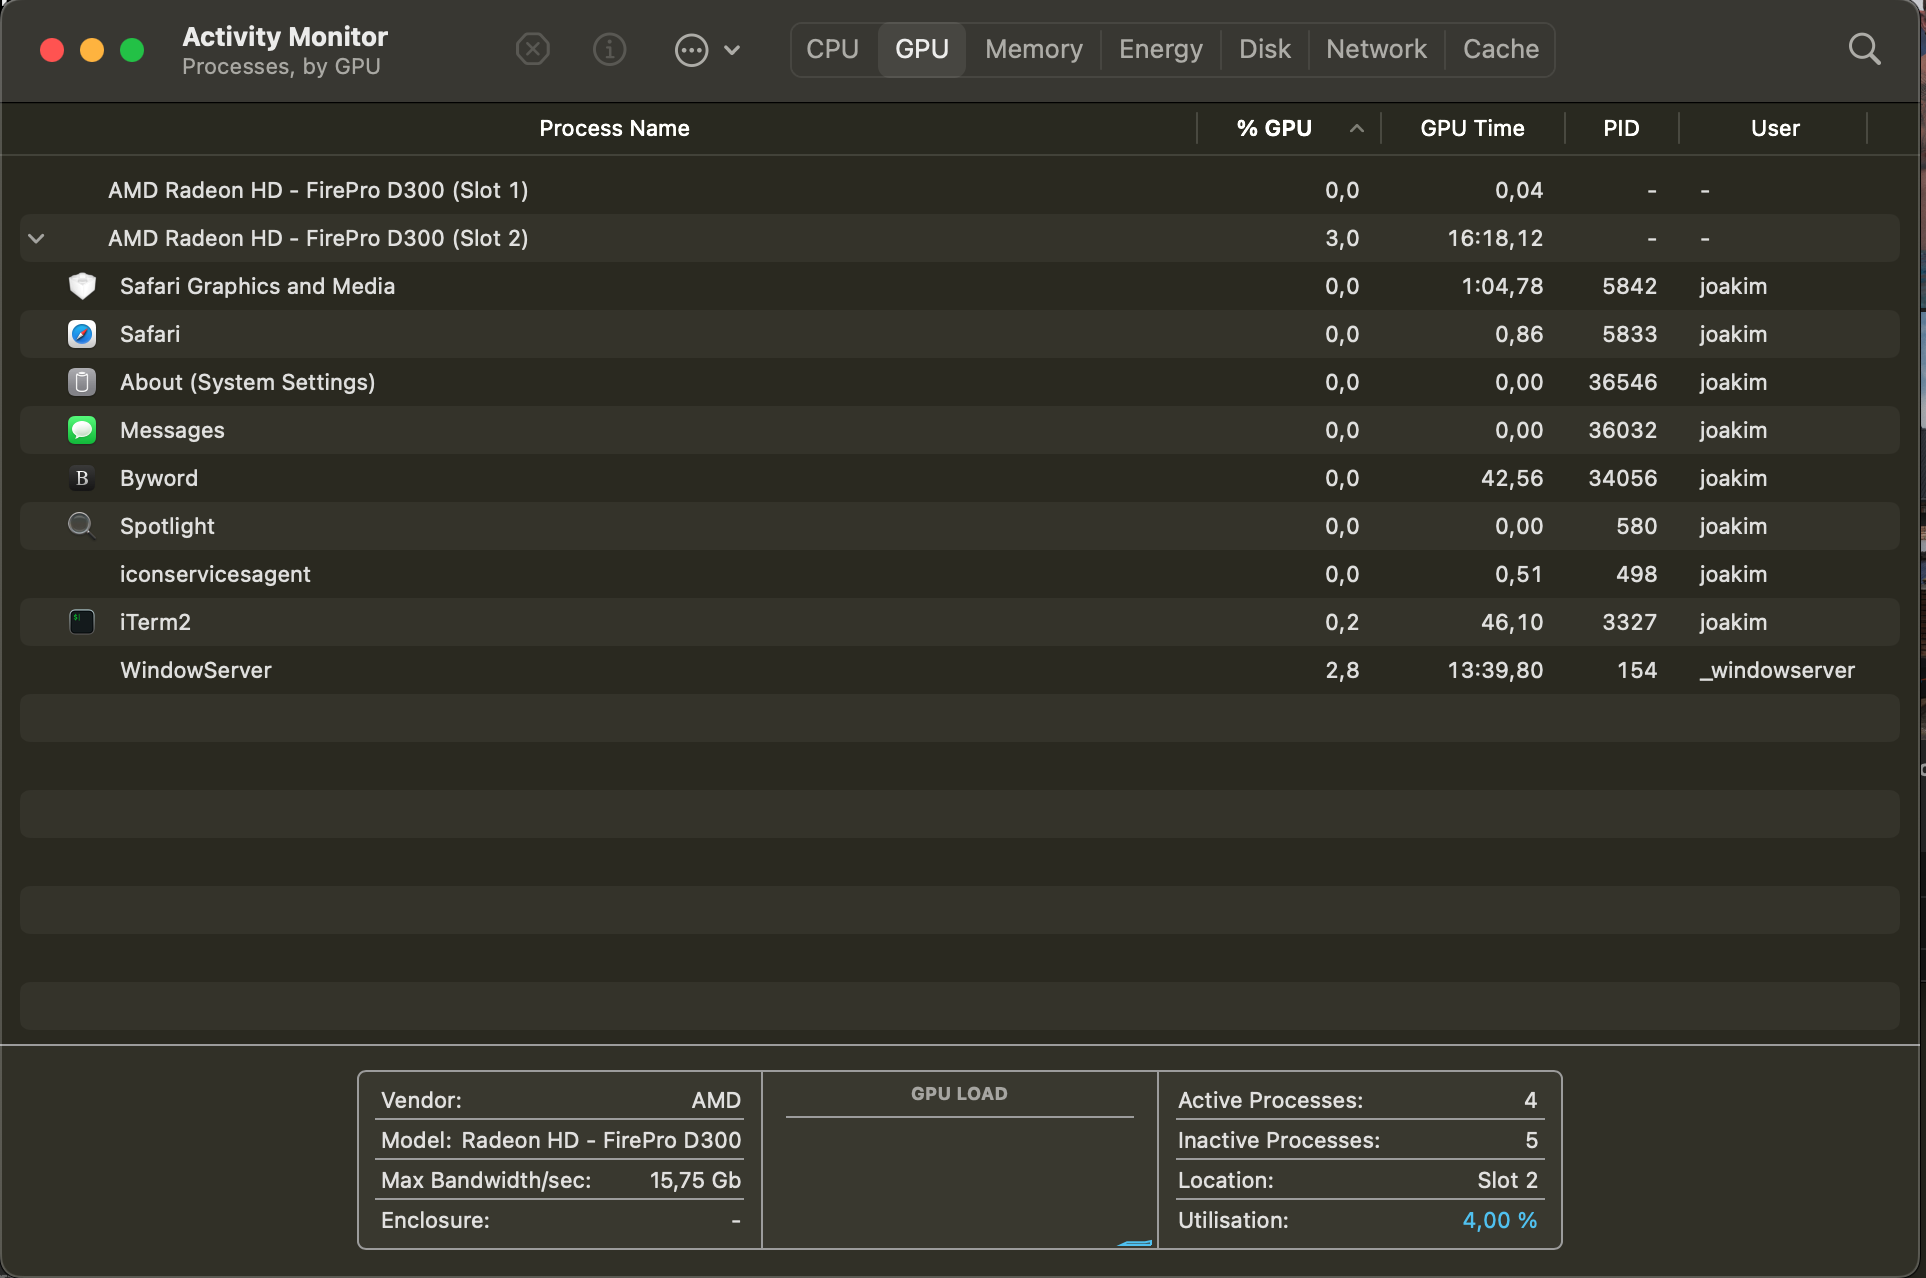Expand the chevron beside the ellipsis menu
1926x1278 pixels.
point(732,50)
